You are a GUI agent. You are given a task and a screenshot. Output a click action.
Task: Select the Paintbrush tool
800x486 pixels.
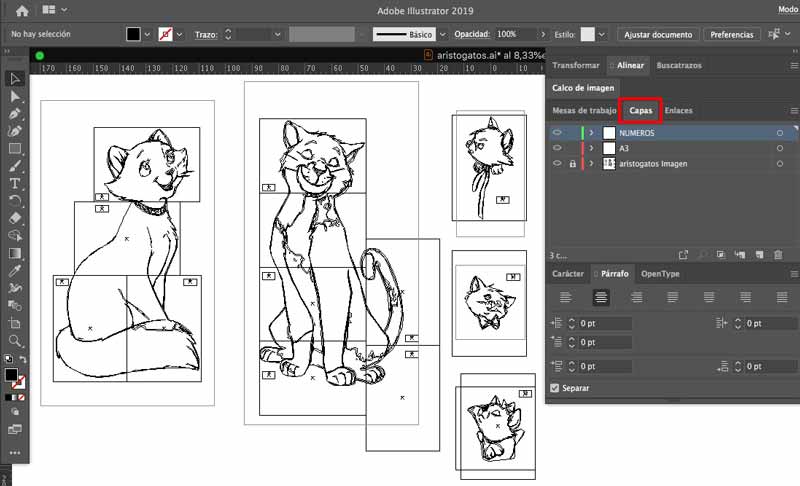pyautogui.click(x=15, y=166)
